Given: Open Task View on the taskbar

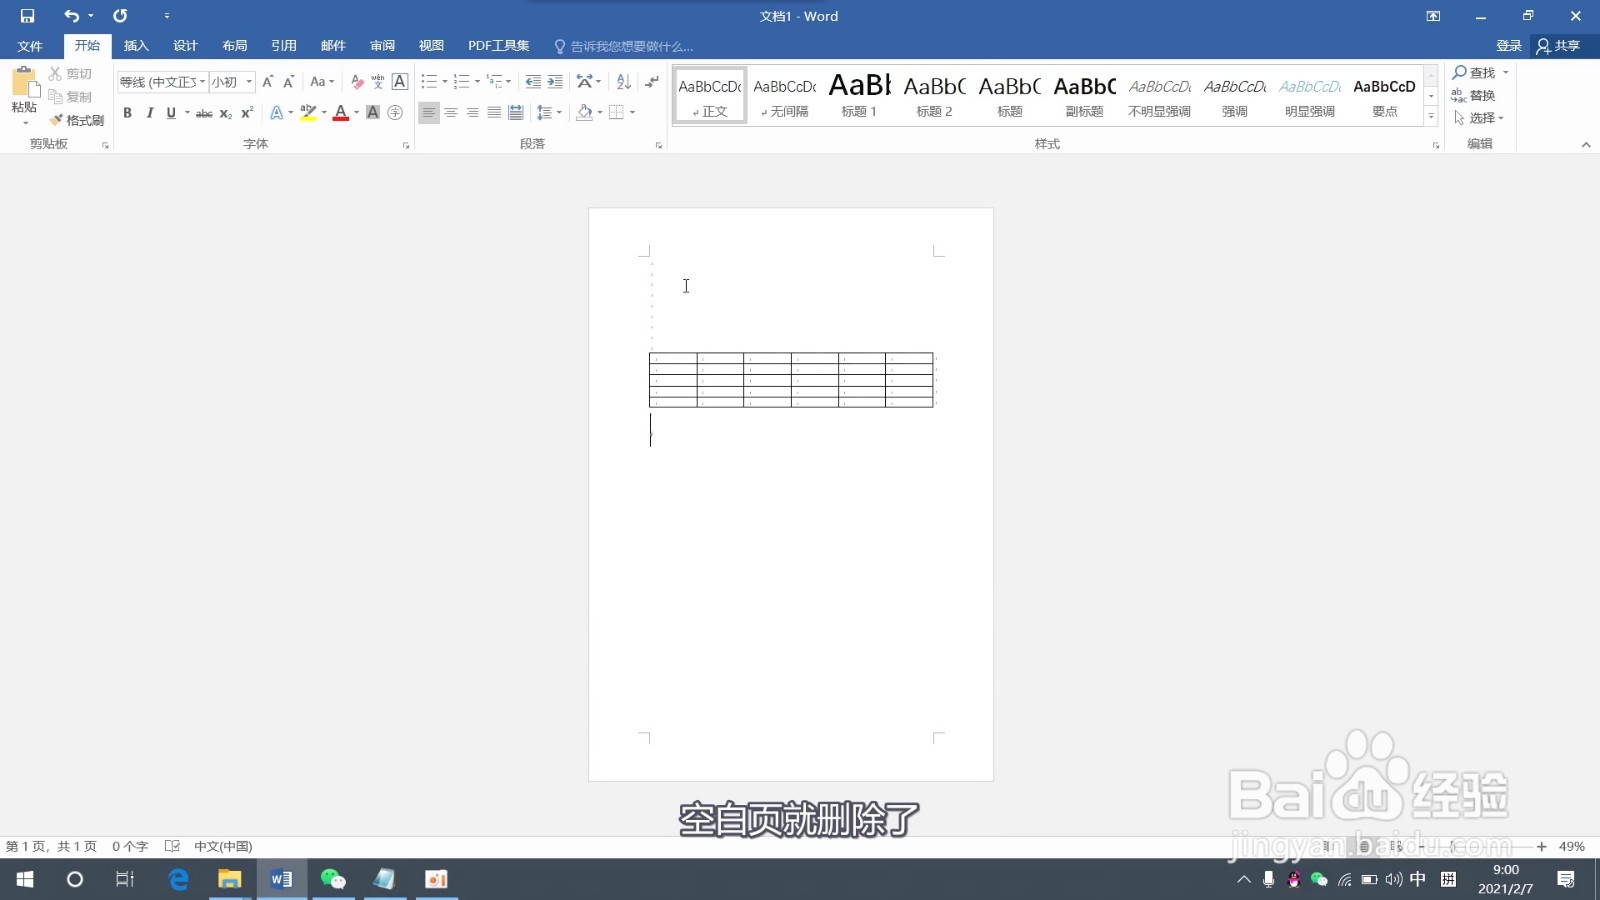Looking at the screenshot, I should pyautogui.click(x=125, y=879).
